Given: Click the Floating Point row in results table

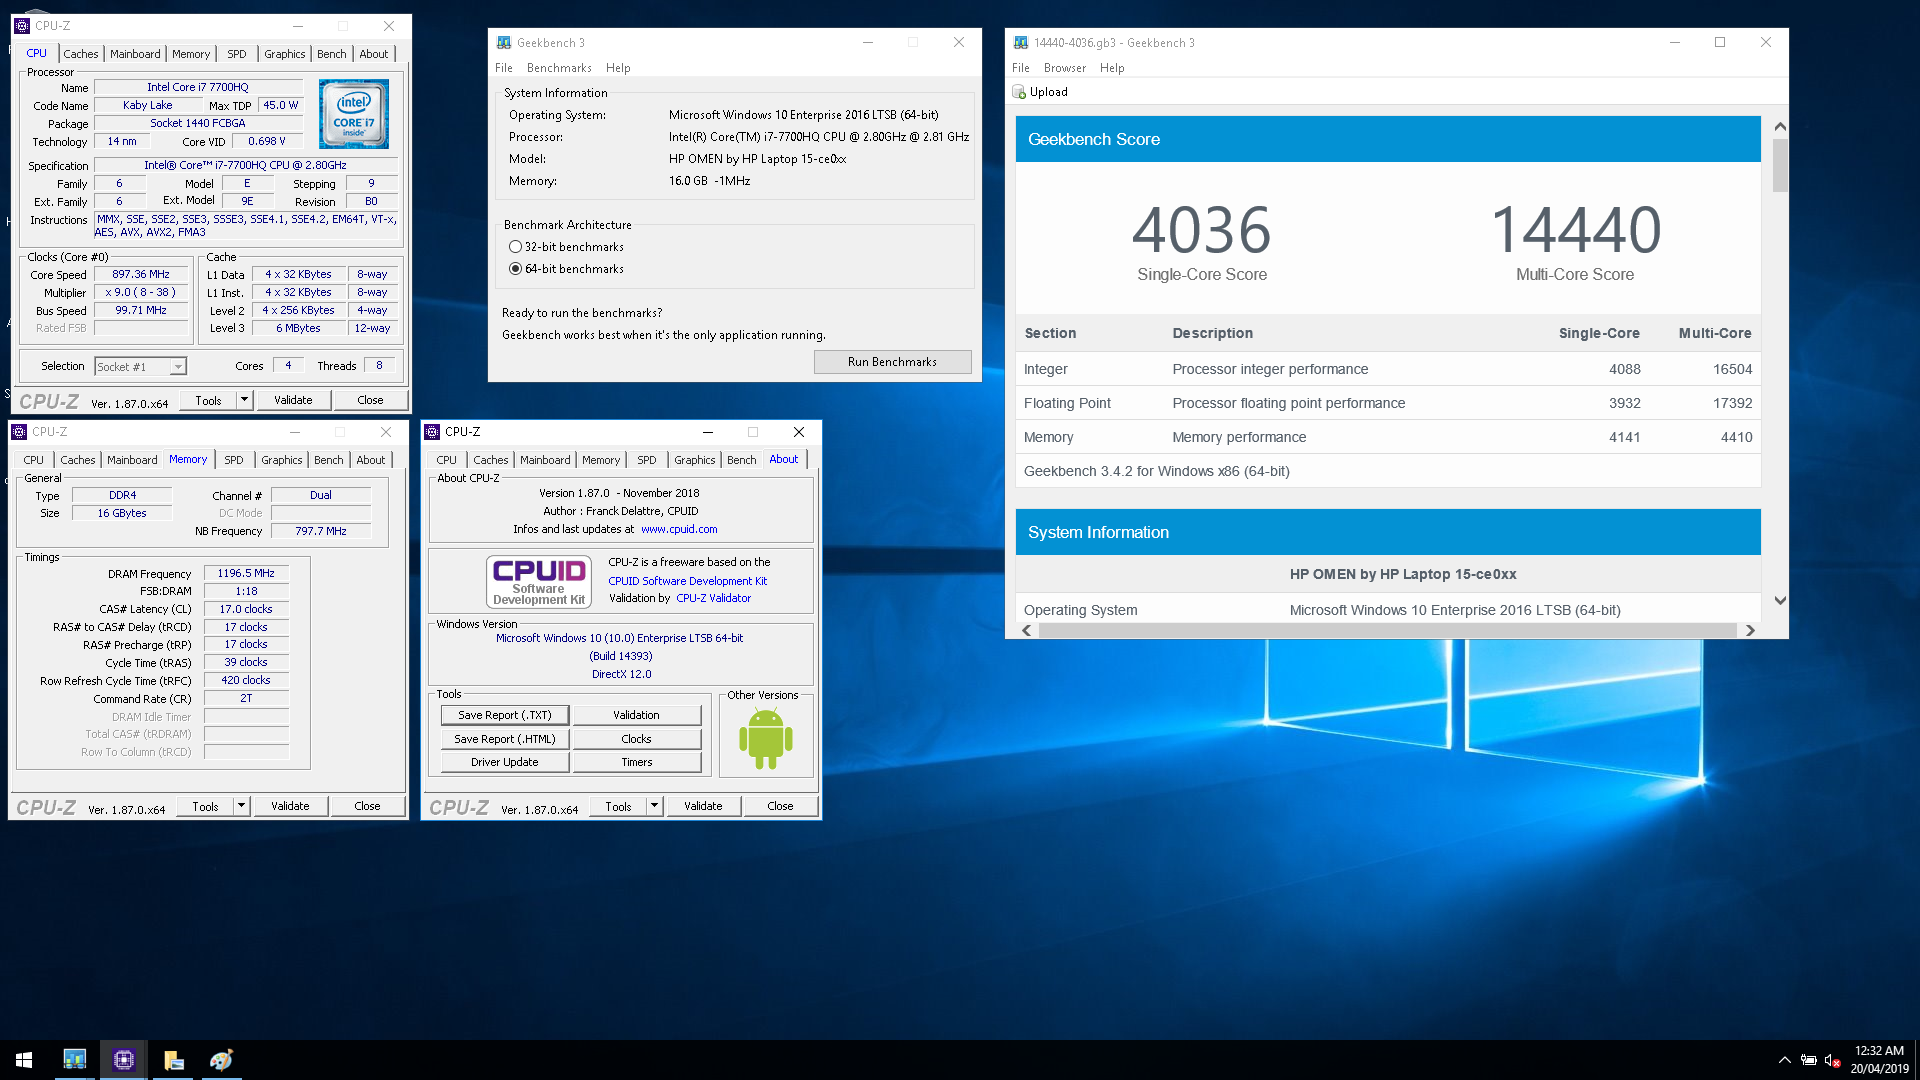Looking at the screenshot, I should [x=1388, y=403].
